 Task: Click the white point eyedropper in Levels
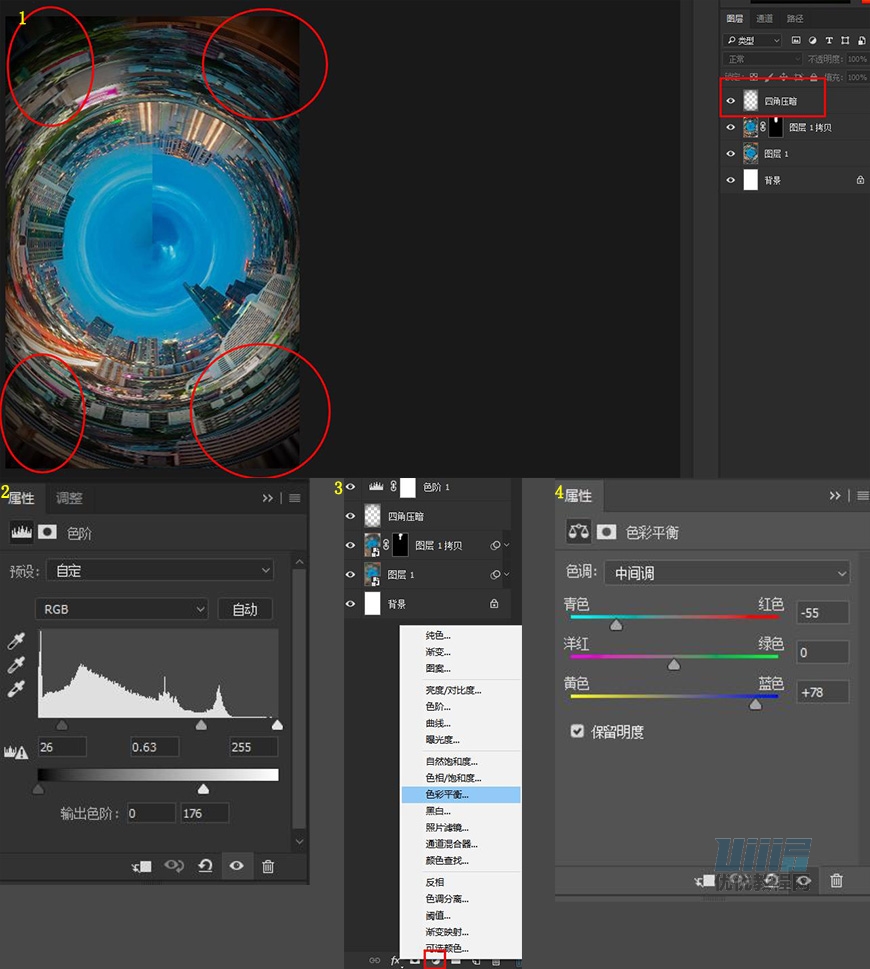pos(15,688)
